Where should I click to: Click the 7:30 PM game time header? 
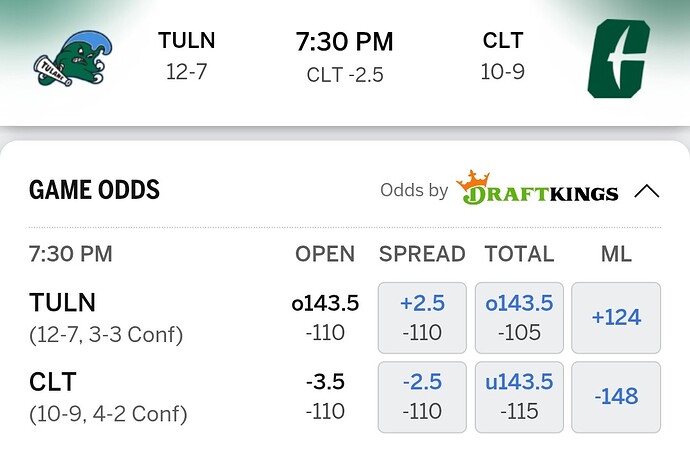point(344,42)
